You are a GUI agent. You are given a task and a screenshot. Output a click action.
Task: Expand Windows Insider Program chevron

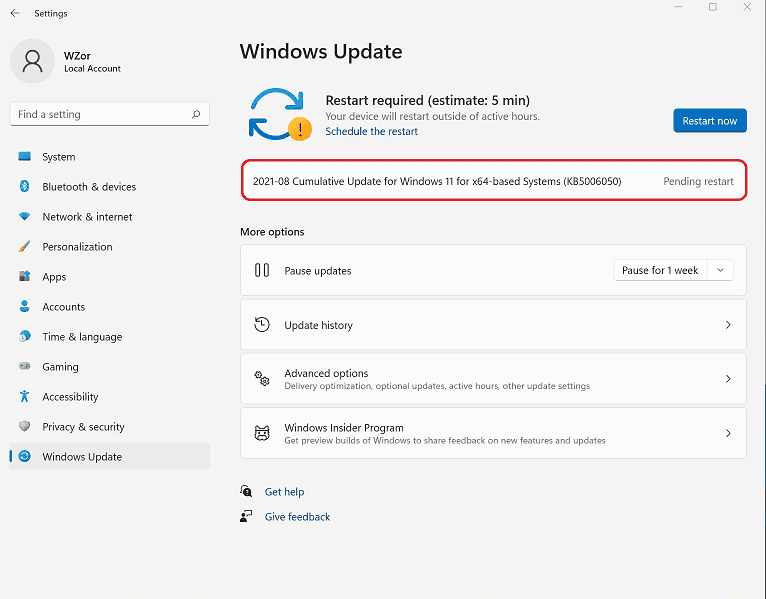[x=728, y=433]
